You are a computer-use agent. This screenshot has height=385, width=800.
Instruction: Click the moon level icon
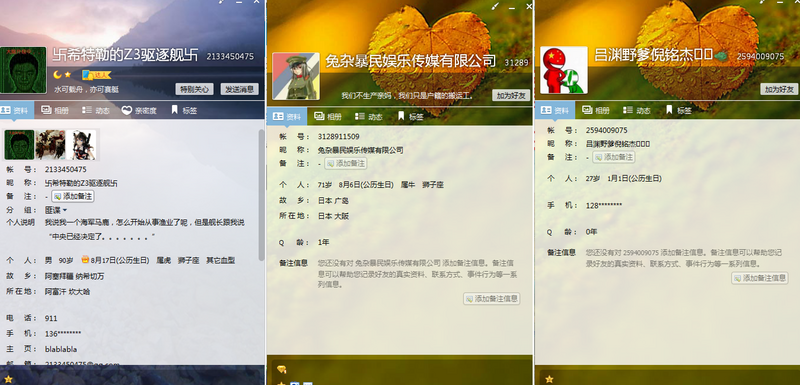(x=58, y=75)
